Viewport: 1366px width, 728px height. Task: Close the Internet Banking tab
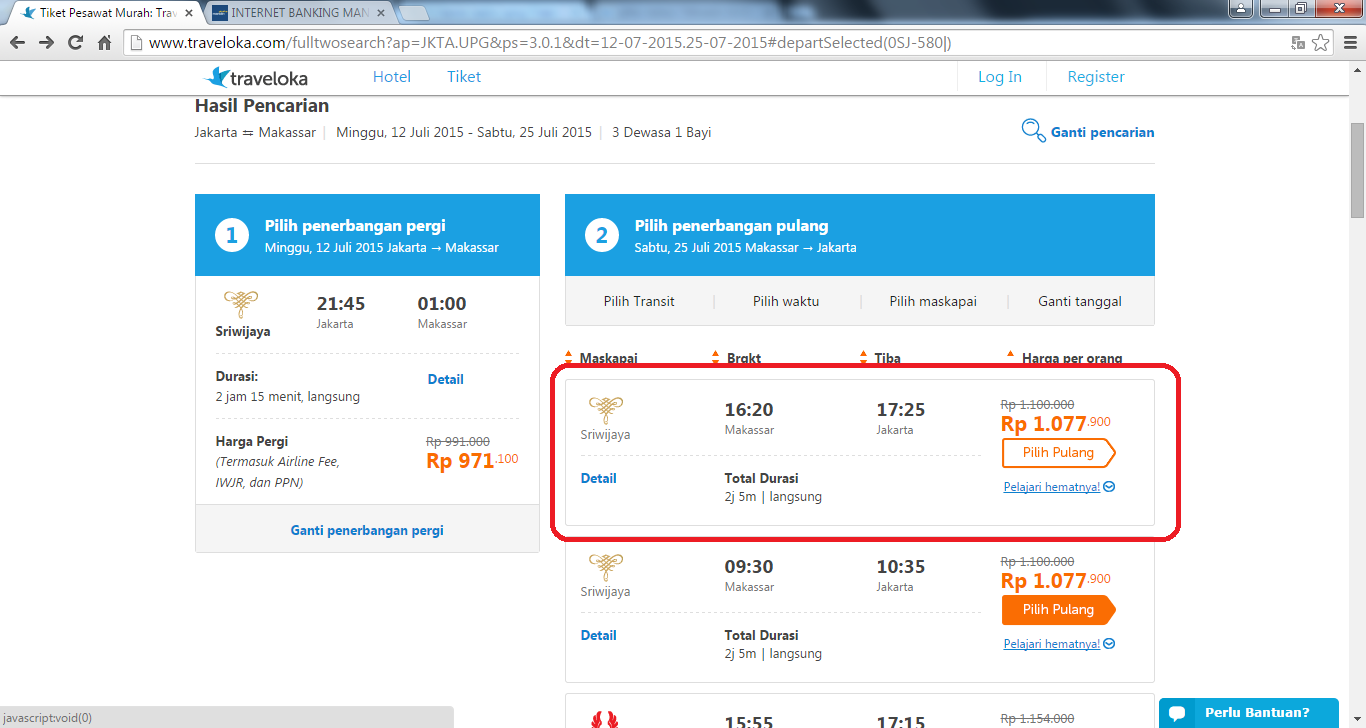[379, 13]
